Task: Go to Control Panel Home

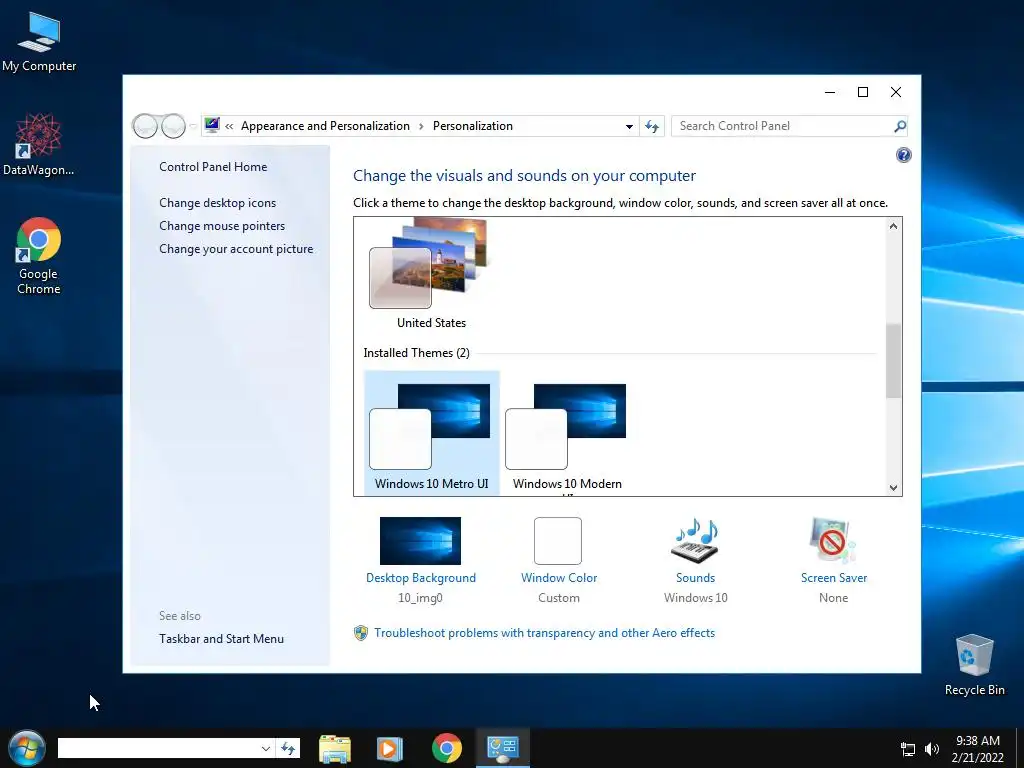Action: click(x=213, y=167)
